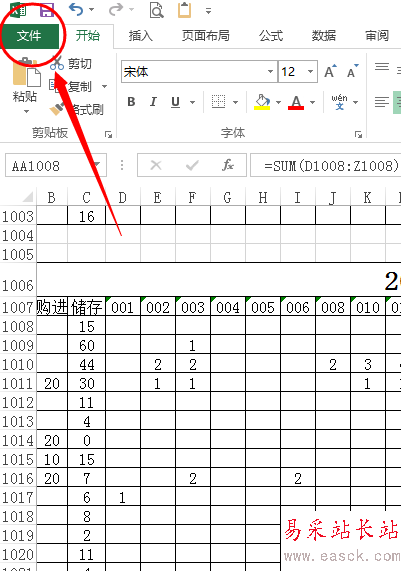
Task: Click 剪切 (Cut) scissors button
Action: pos(71,63)
